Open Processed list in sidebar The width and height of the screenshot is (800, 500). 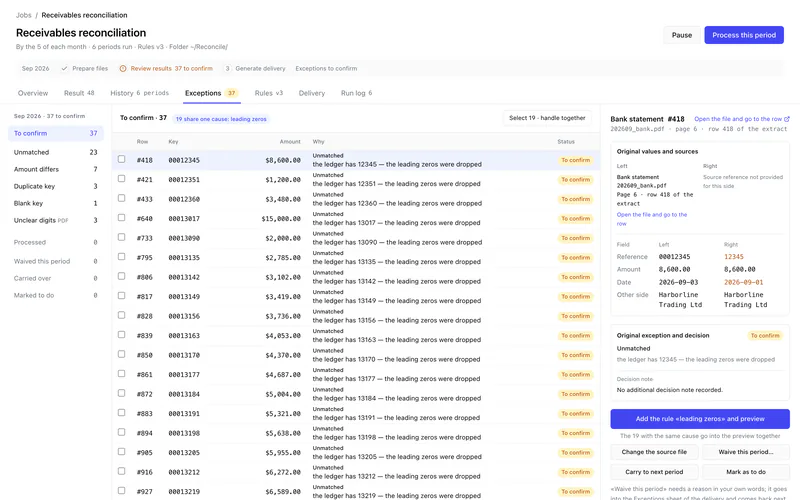[x=56, y=242]
